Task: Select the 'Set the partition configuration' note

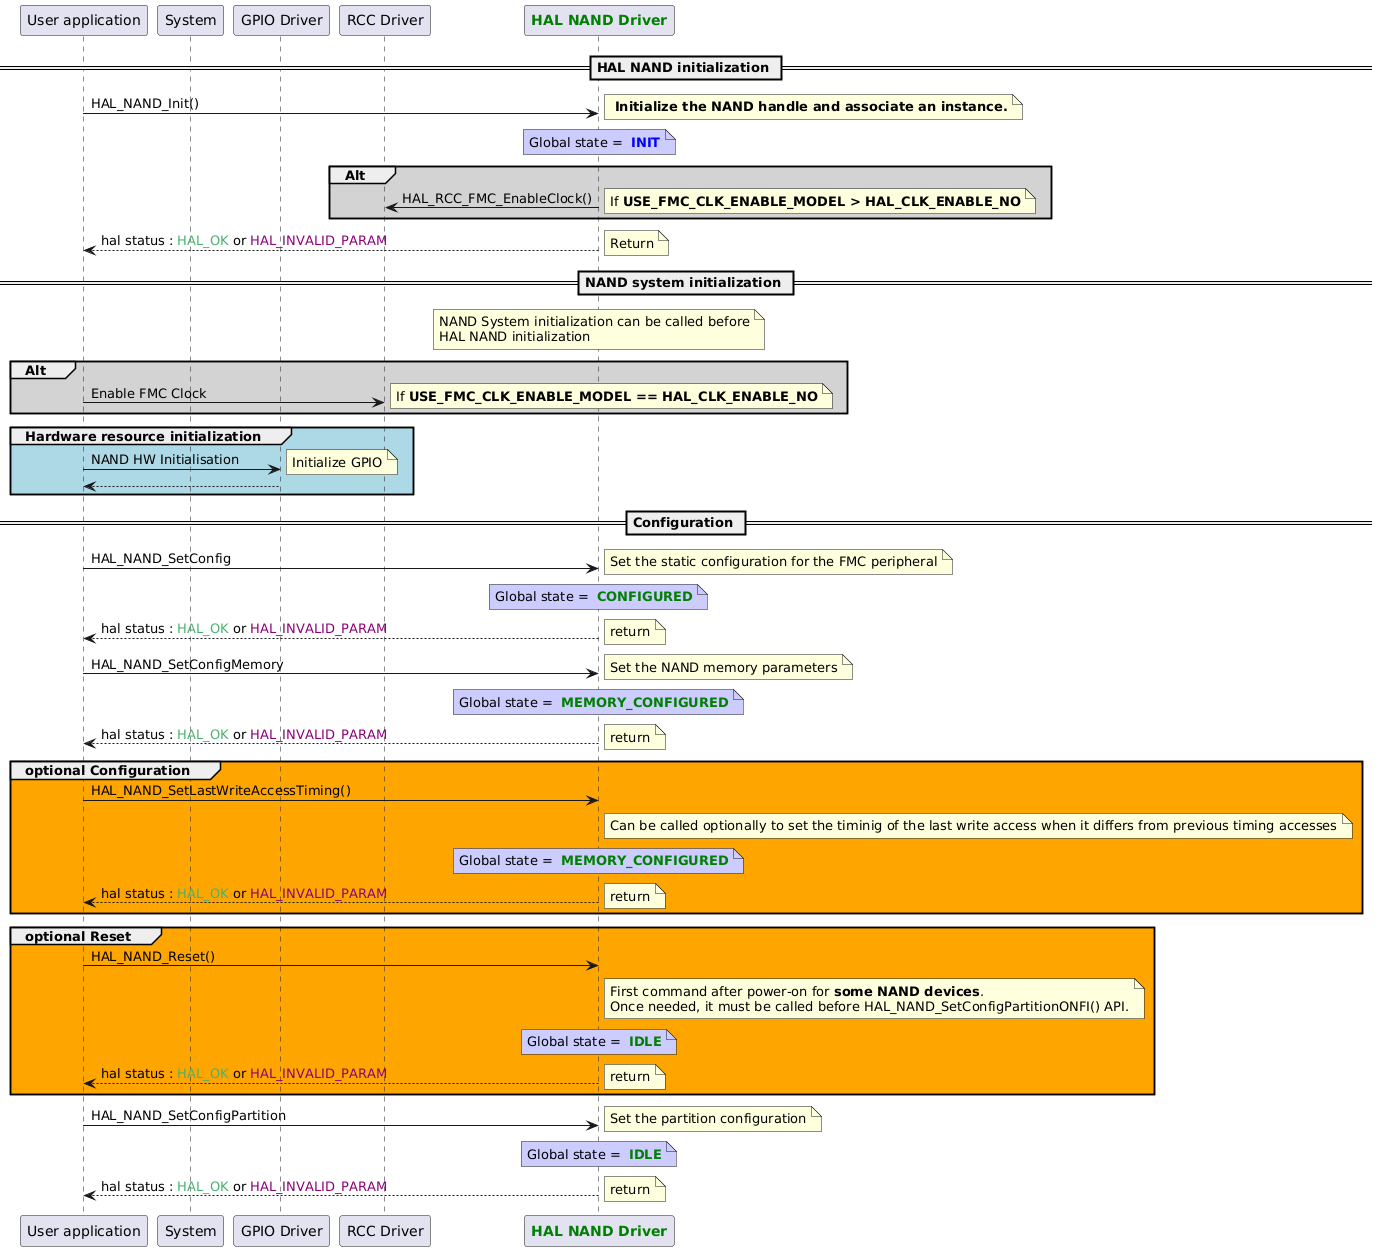Action: [x=713, y=1119]
